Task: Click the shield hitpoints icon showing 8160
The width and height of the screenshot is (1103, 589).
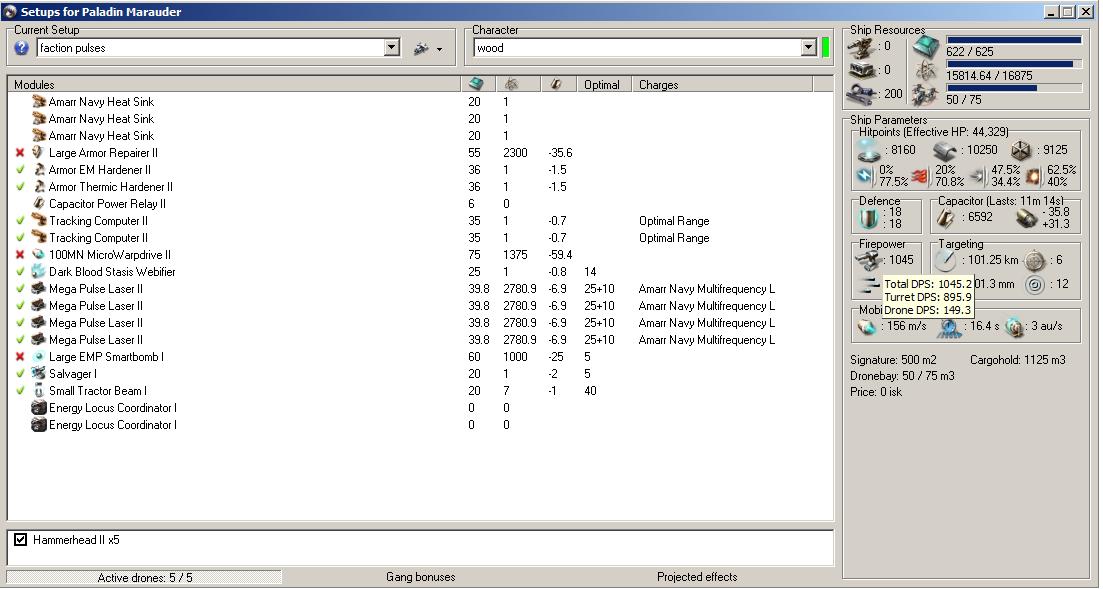Action: click(869, 150)
